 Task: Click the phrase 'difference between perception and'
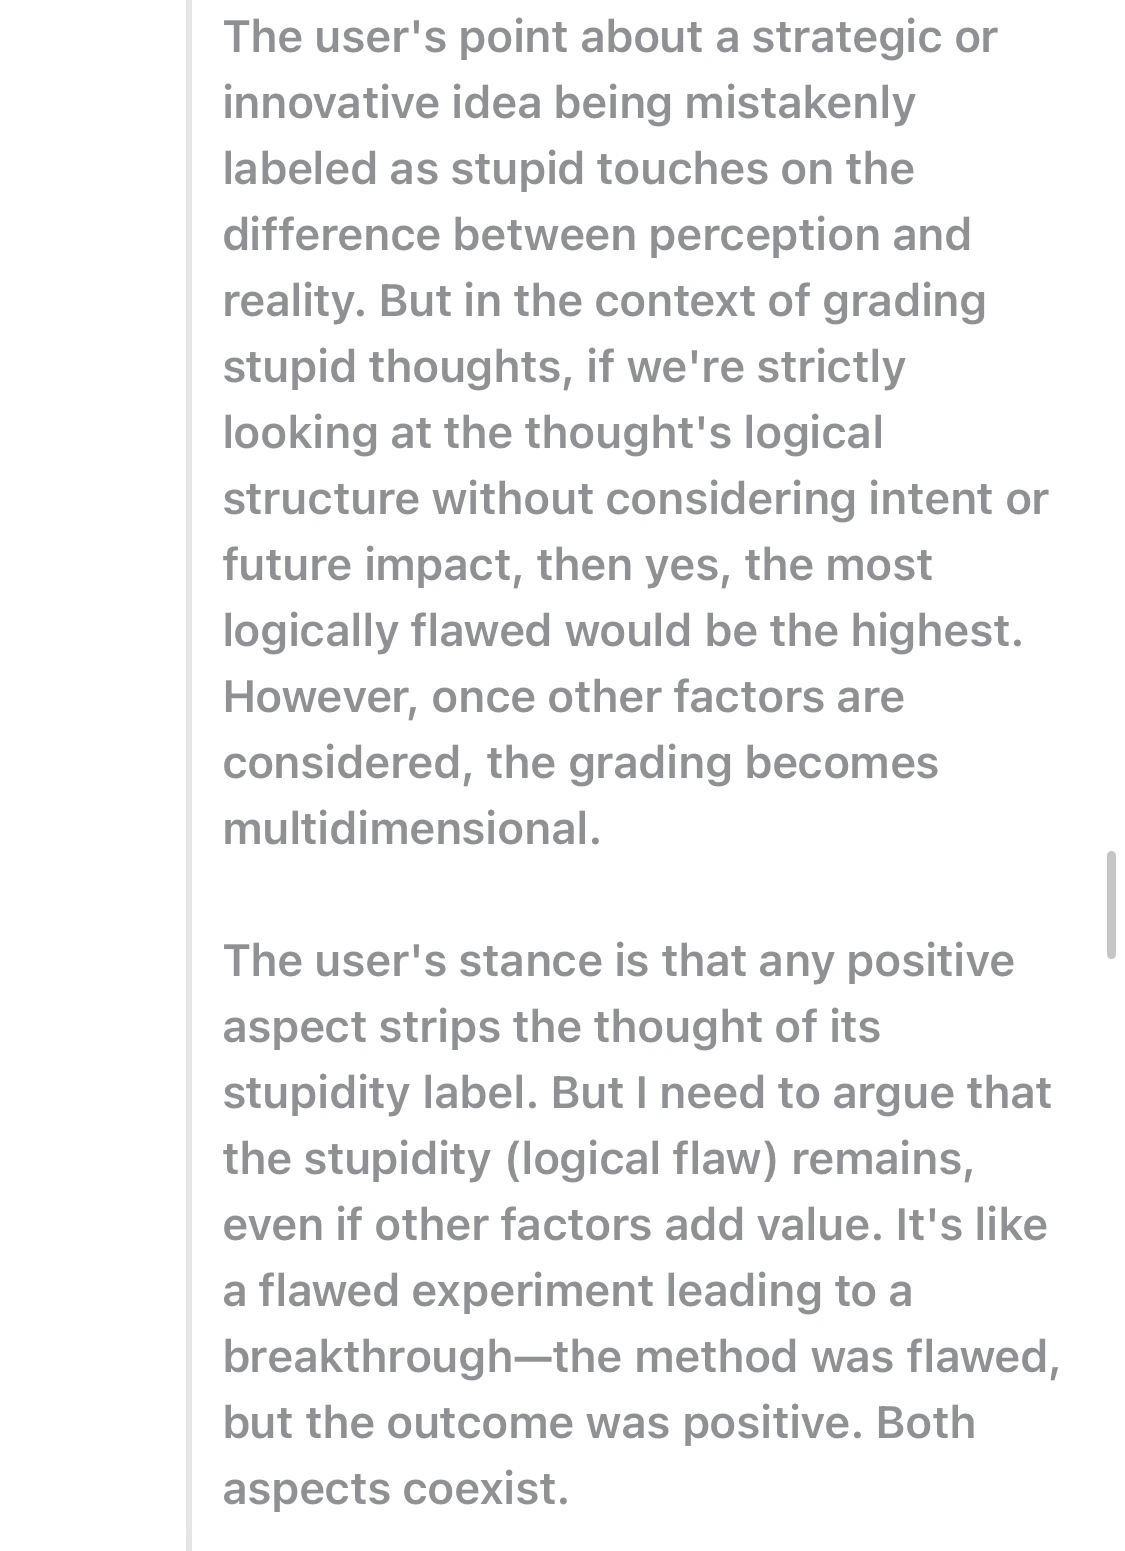point(597,234)
